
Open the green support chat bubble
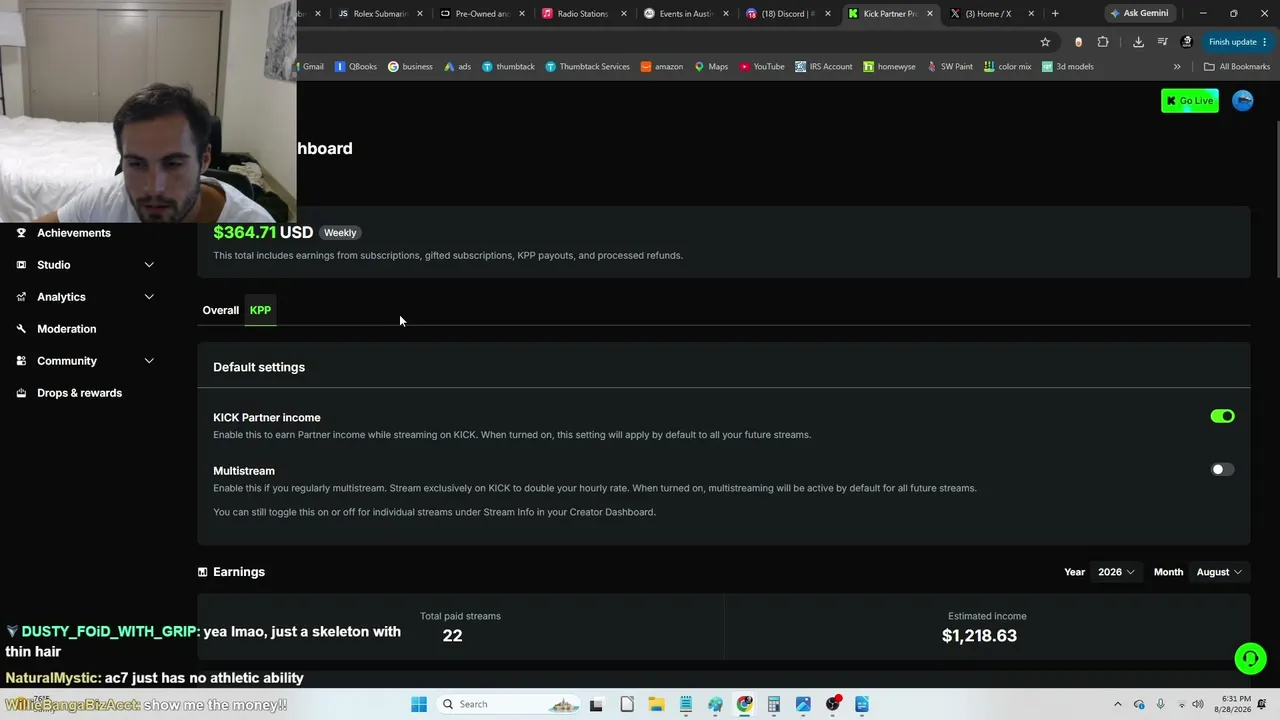tap(1250, 658)
